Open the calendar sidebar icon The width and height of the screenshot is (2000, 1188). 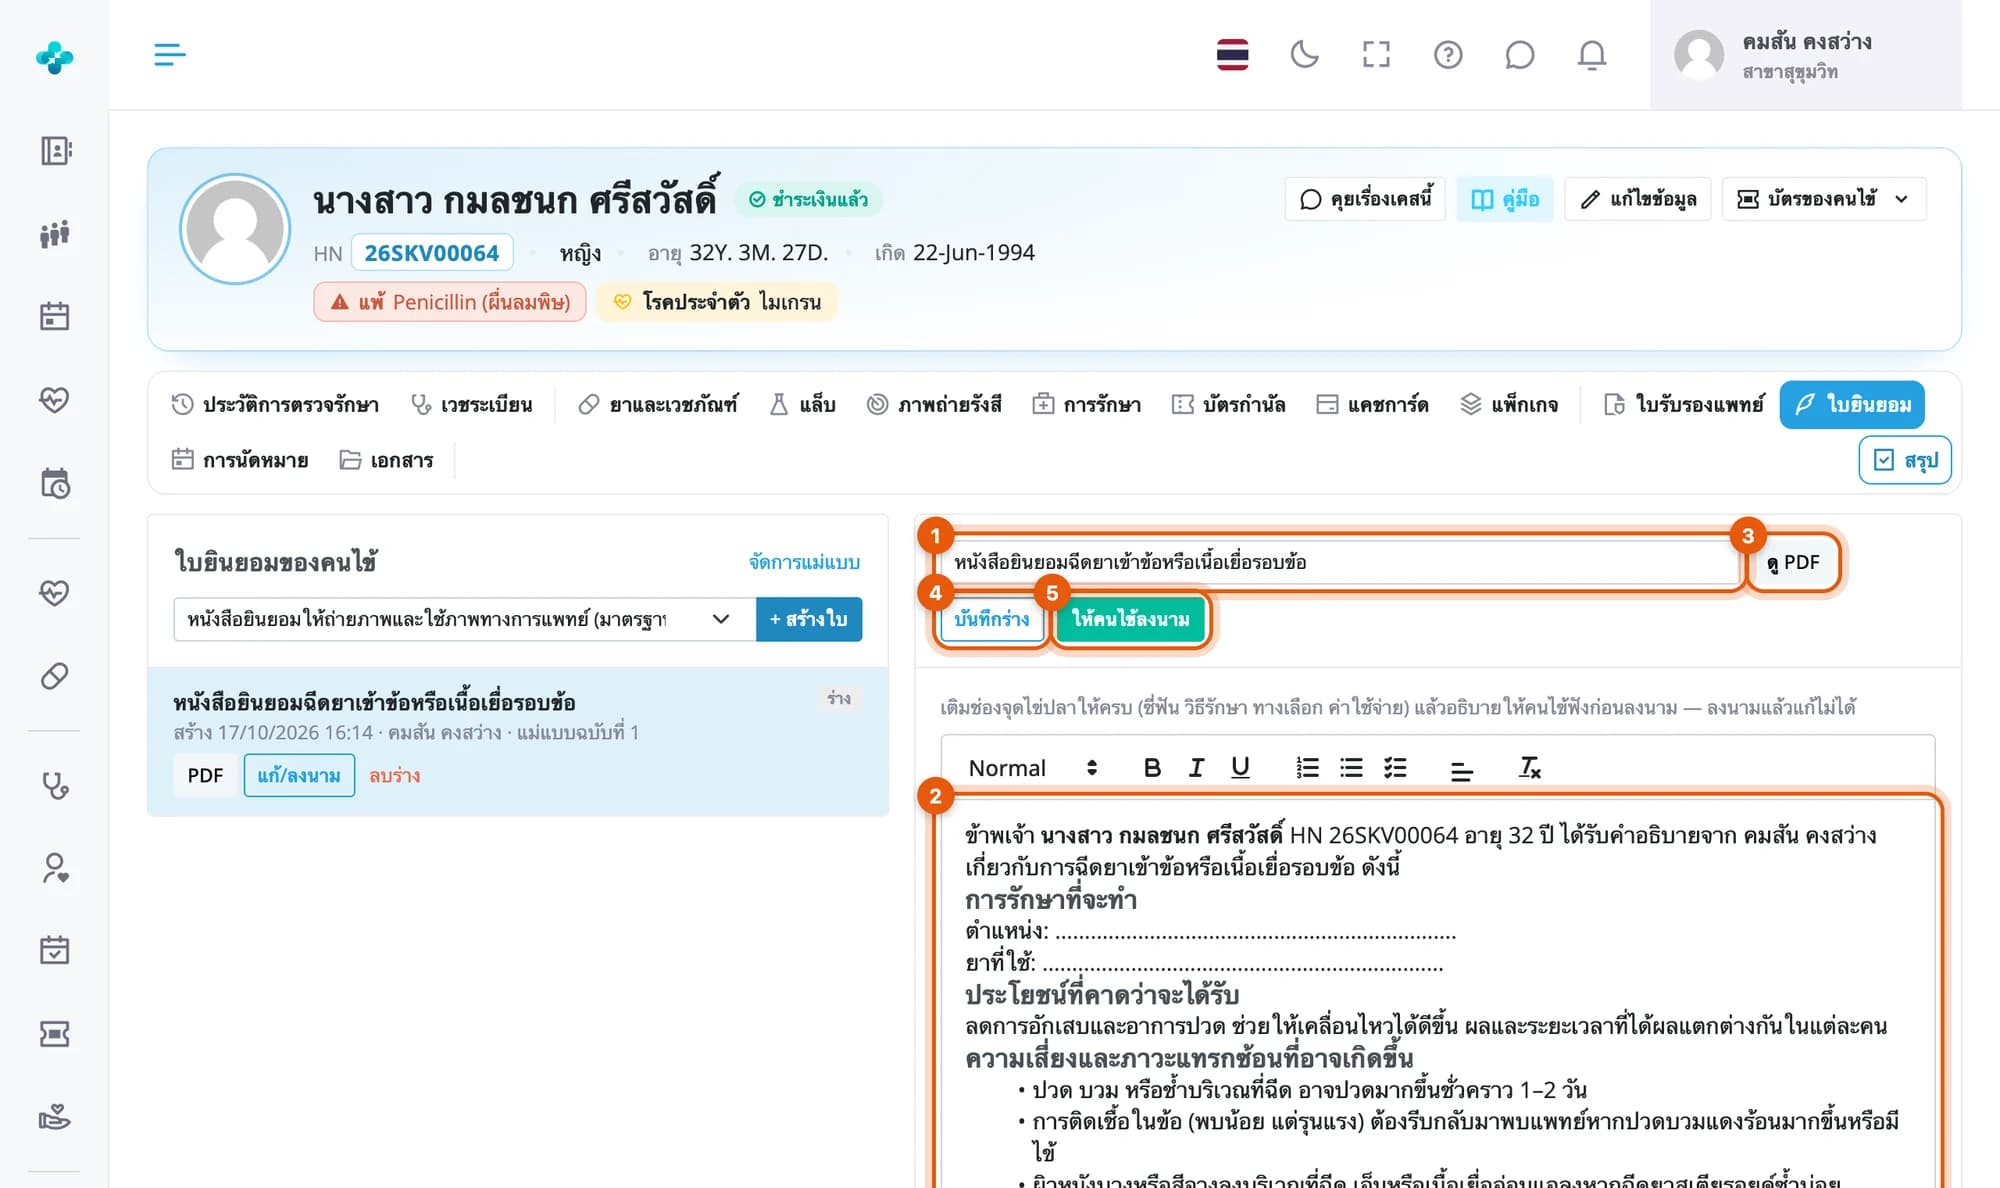click(55, 317)
